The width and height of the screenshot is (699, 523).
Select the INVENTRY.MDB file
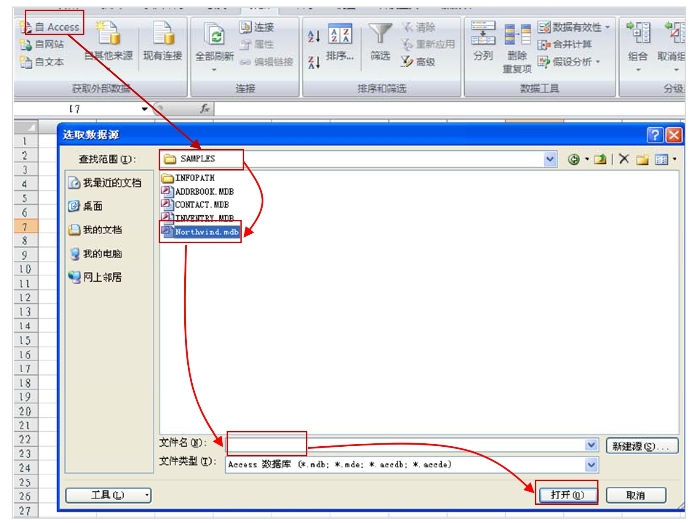tap(197, 218)
